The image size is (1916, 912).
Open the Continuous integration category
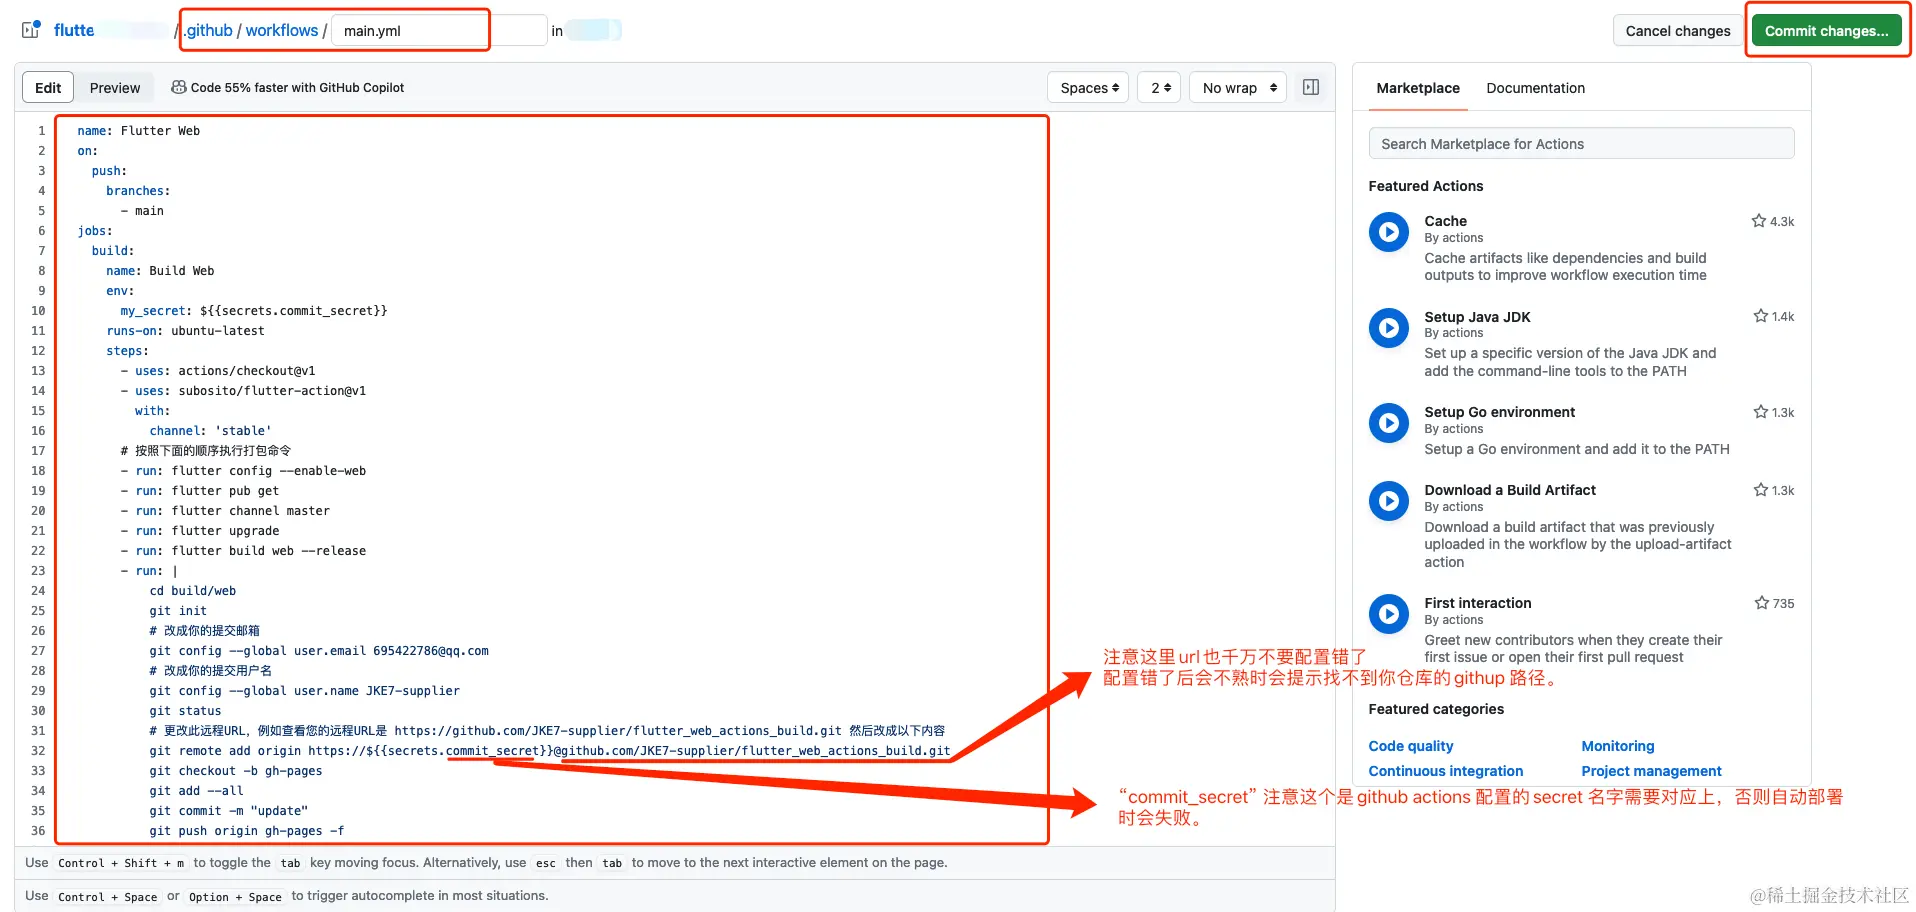1445,771
